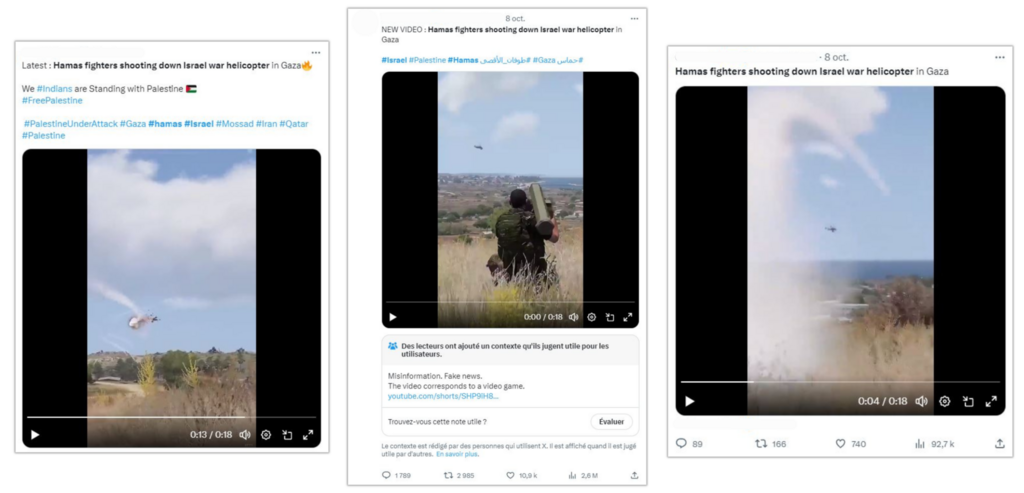Viewport: 1024px width, 493px height.
Task: Like the middle tweet with 10,9 k likes
Action: tap(510, 476)
